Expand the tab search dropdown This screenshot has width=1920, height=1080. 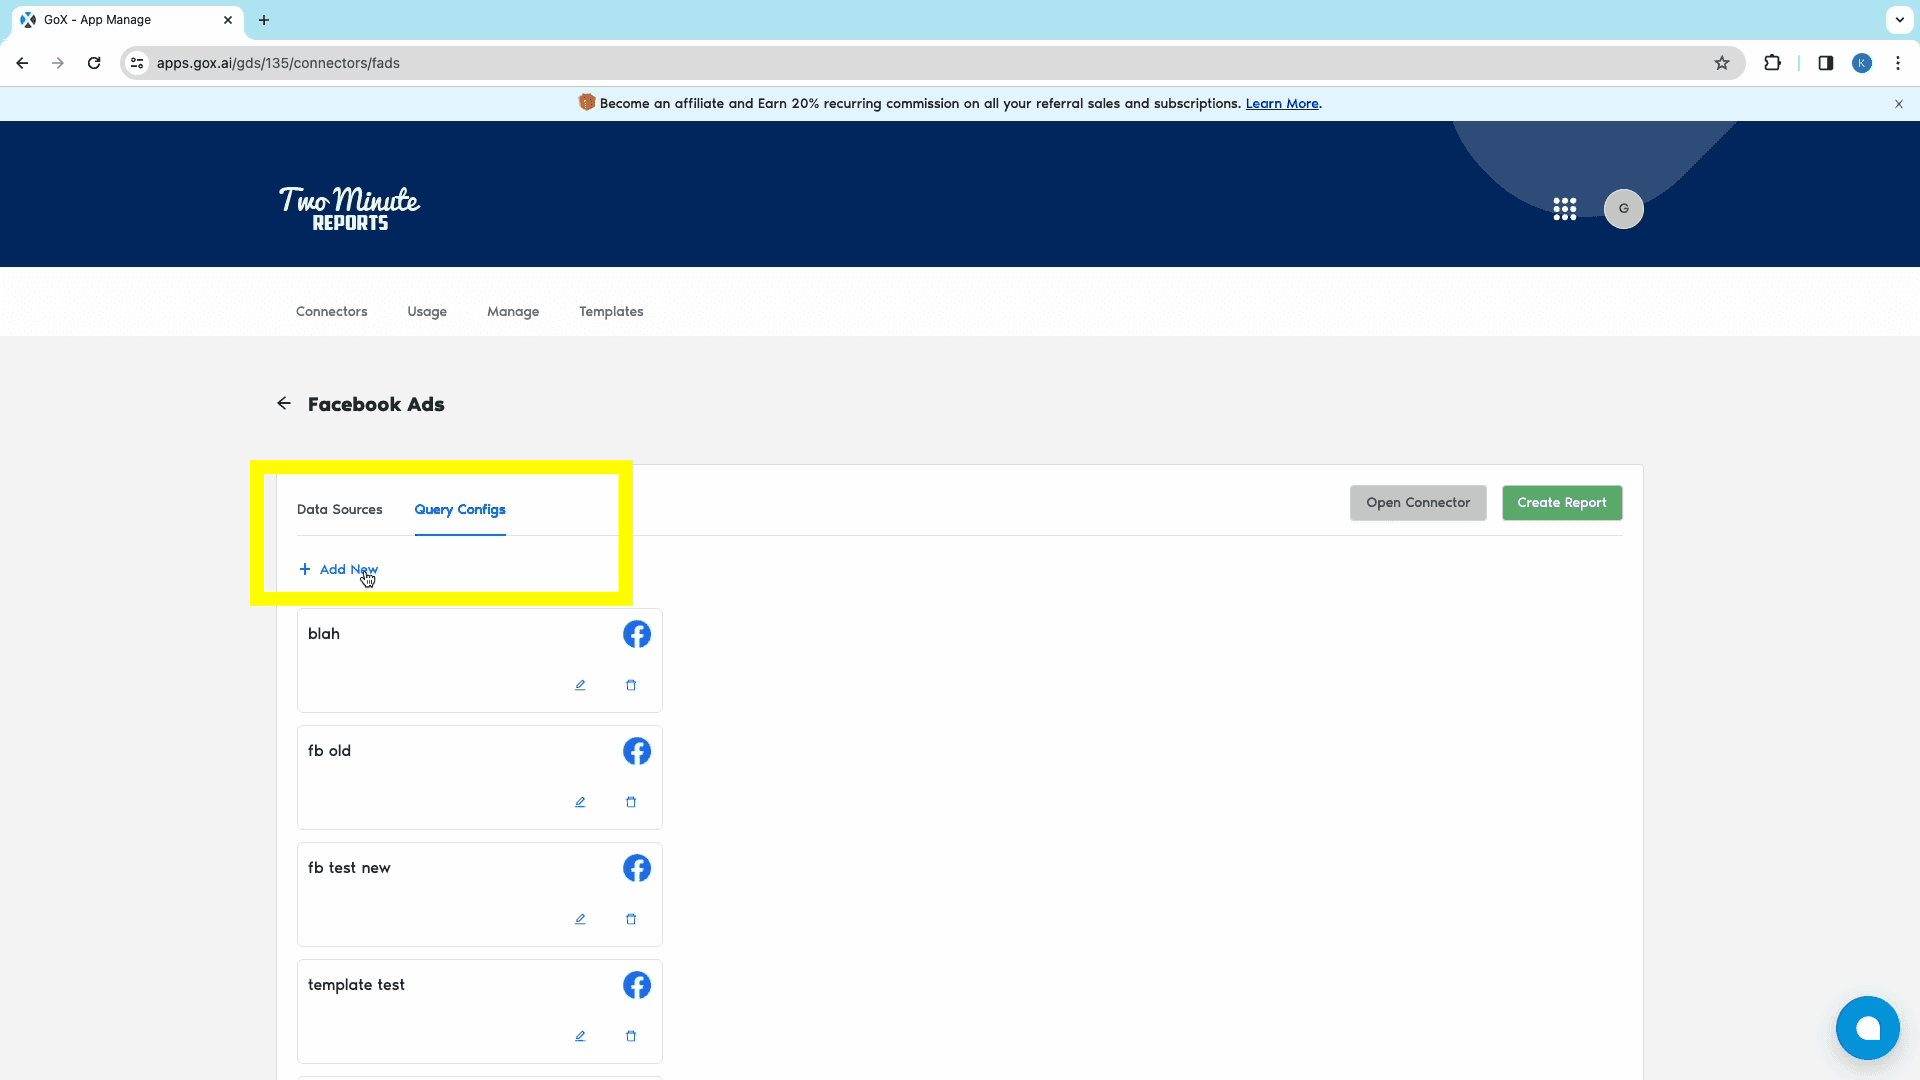coord(1899,20)
